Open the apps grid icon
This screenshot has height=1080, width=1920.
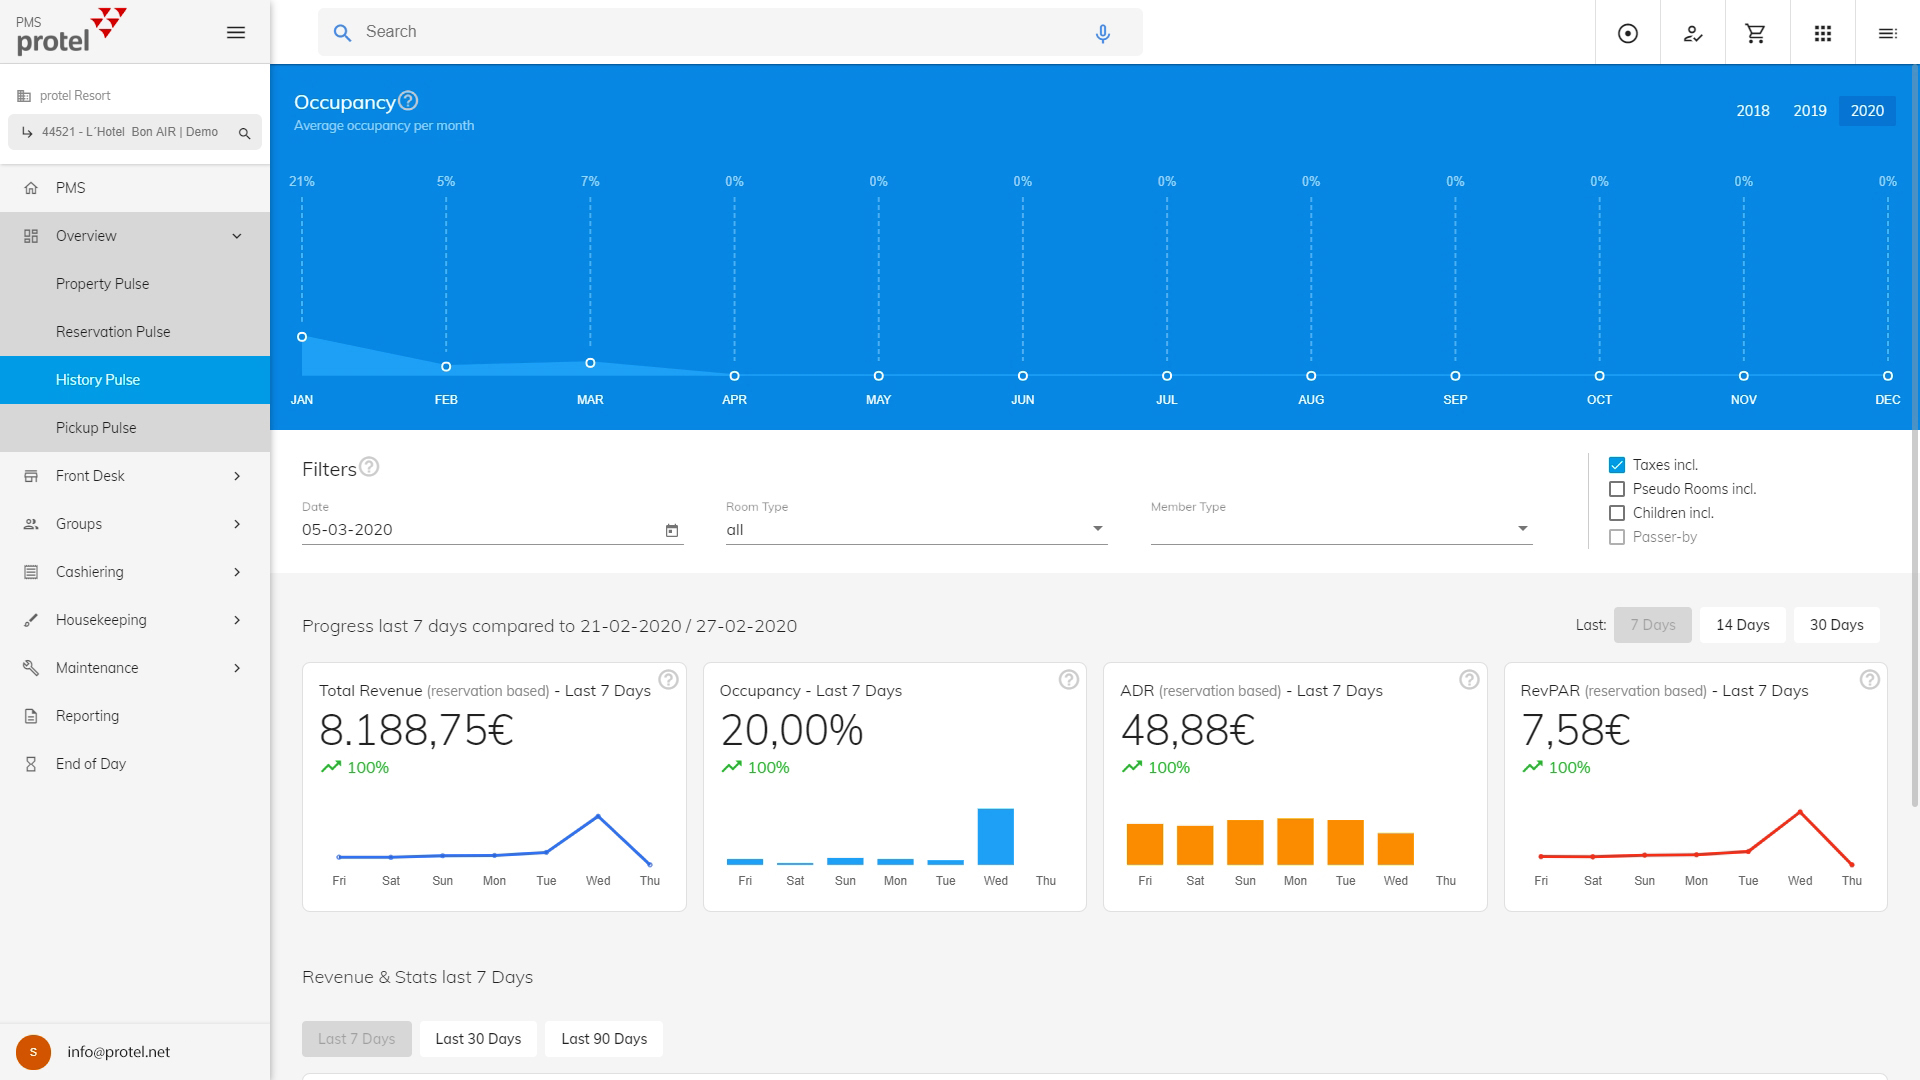click(x=1822, y=33)
